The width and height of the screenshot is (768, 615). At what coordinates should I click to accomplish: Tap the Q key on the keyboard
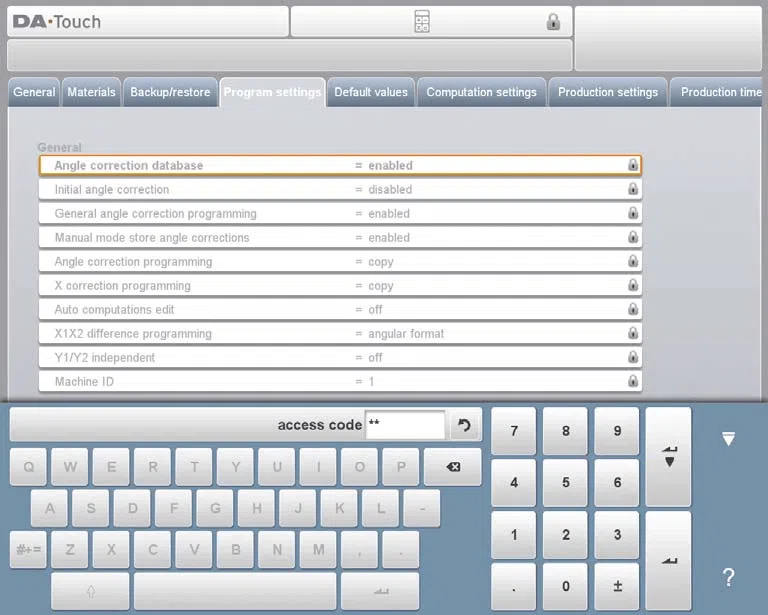(28, 467)
